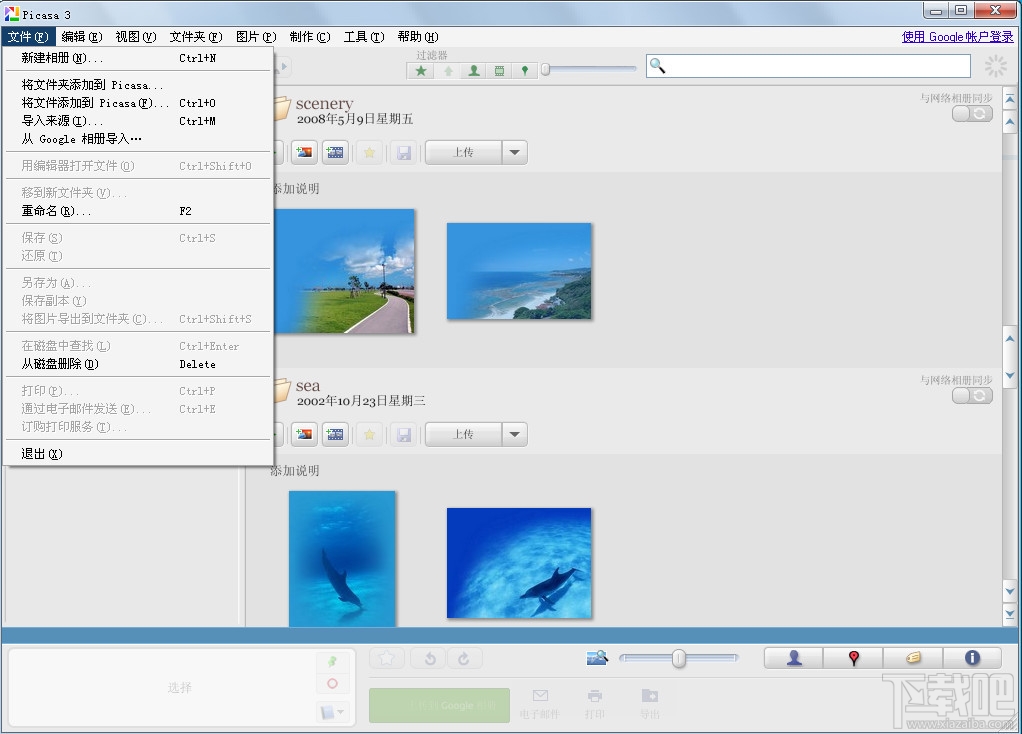
Task: Select the starred photos filter star icon
Action: coord(420,70)
